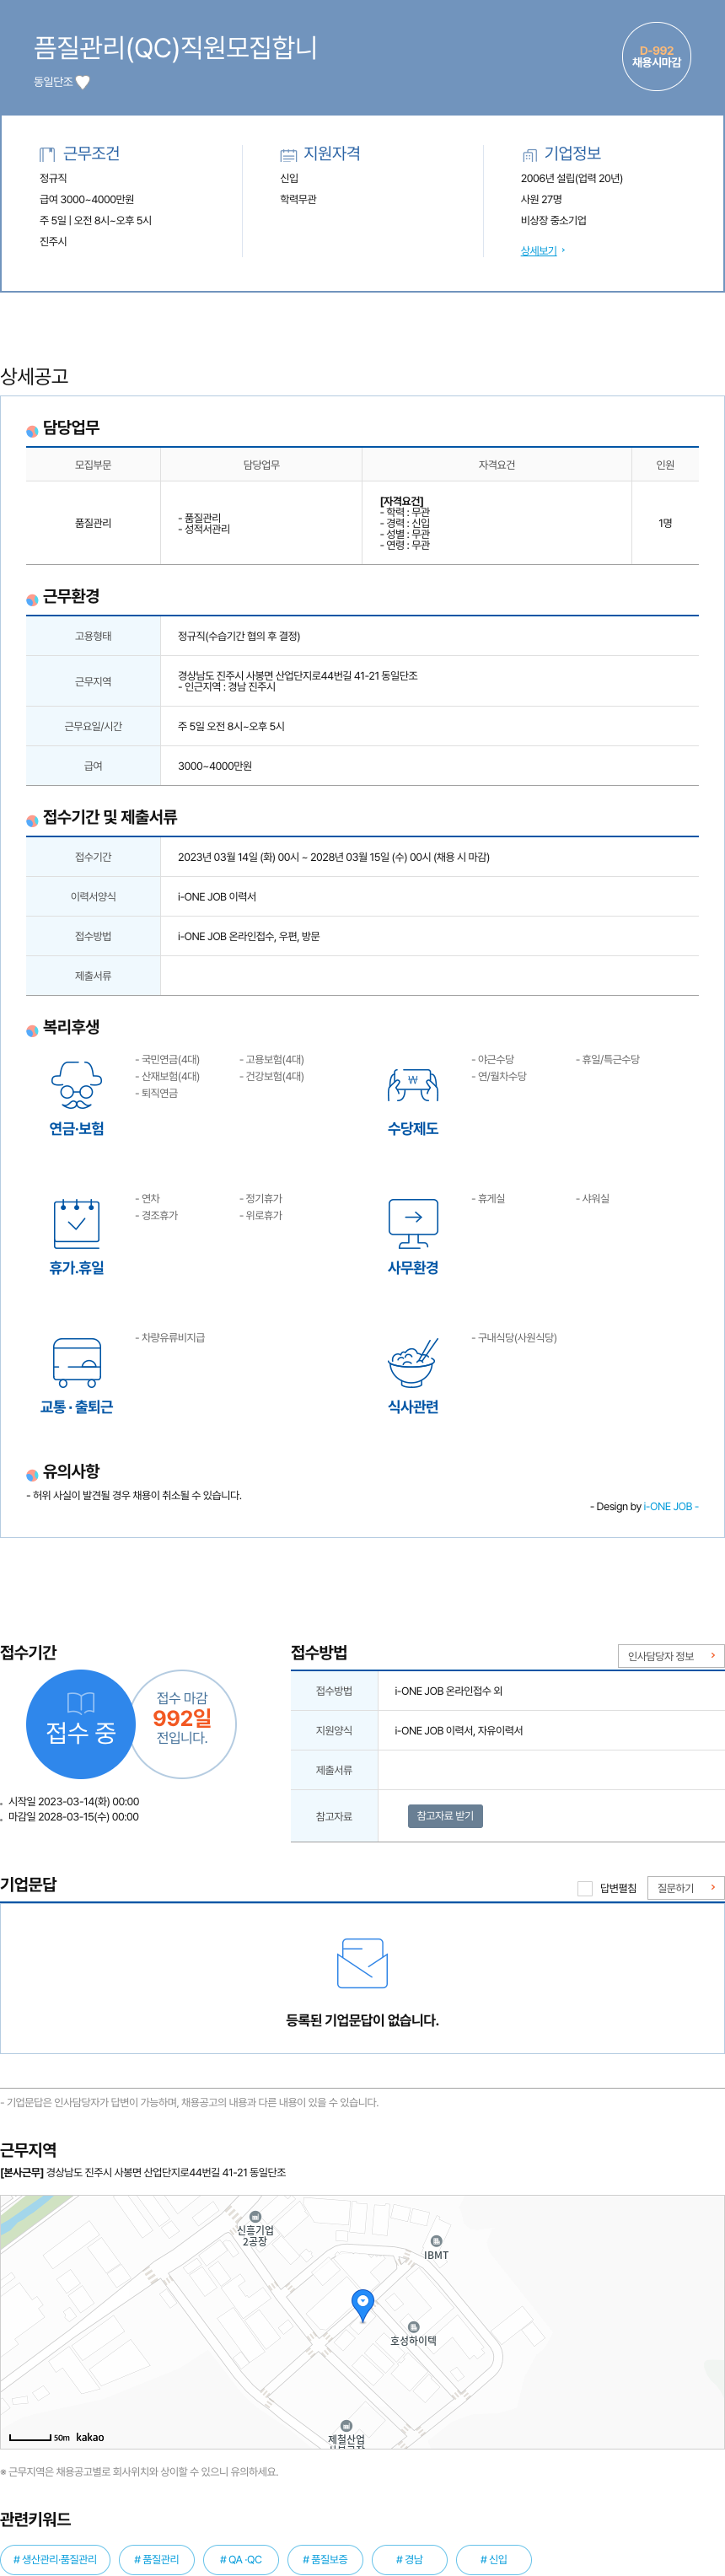Click the 품질관리(QC)직원모집합니다 job title

[176, 47]
